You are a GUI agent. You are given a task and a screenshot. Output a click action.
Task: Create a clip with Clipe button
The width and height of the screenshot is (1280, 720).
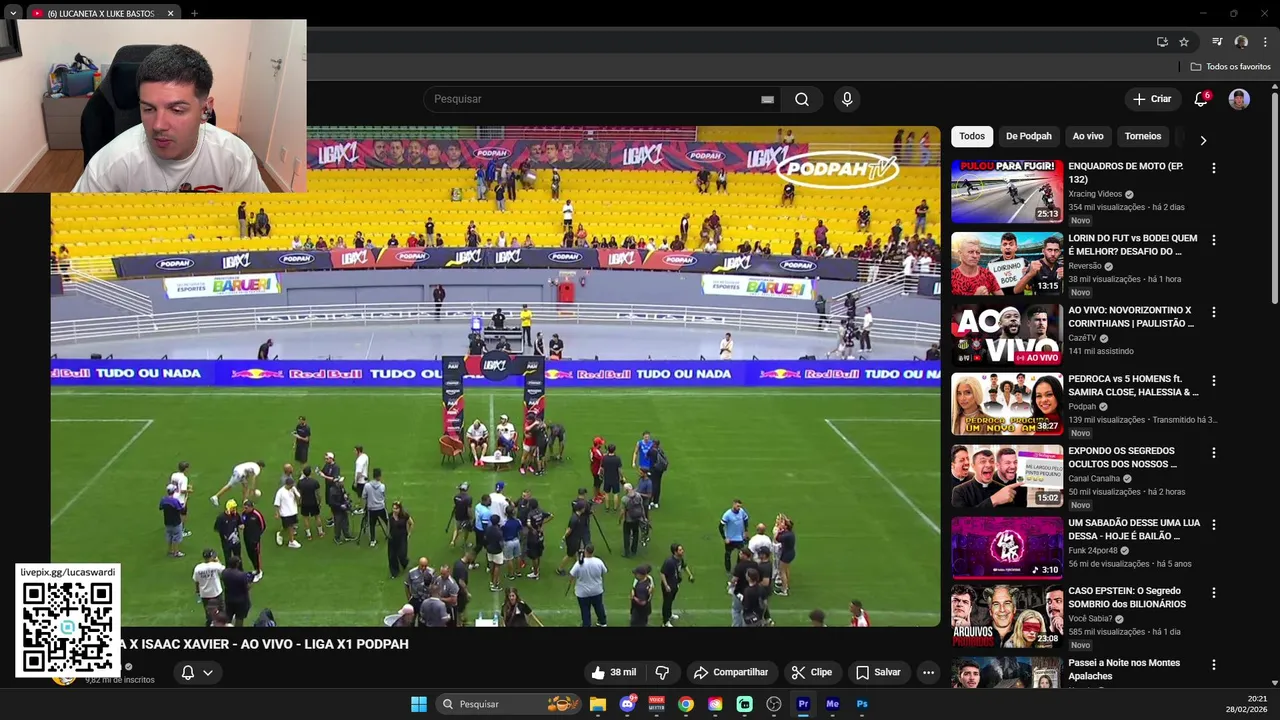811,672
